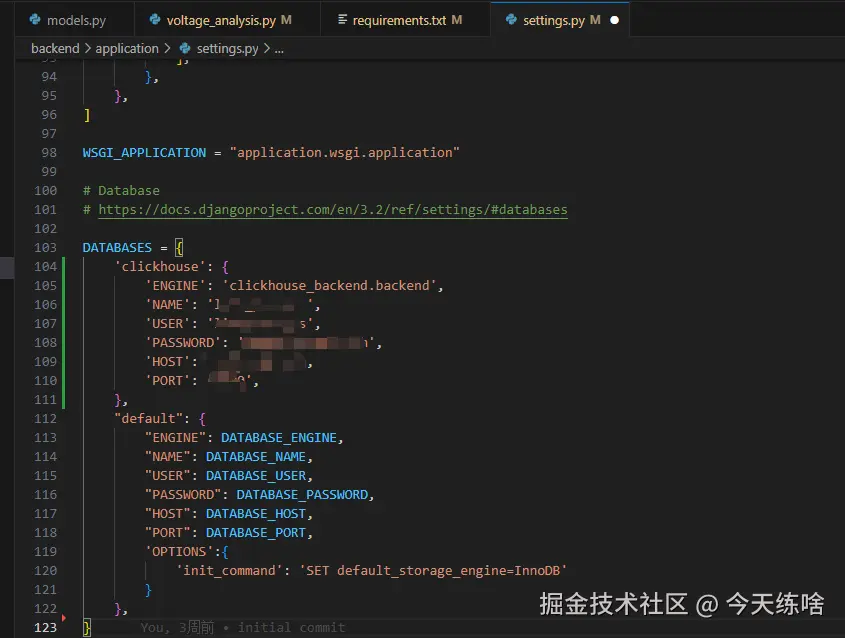Click the DATABASE_NAME value
Viewport: 845px width, 638px height.
point(256,456)
